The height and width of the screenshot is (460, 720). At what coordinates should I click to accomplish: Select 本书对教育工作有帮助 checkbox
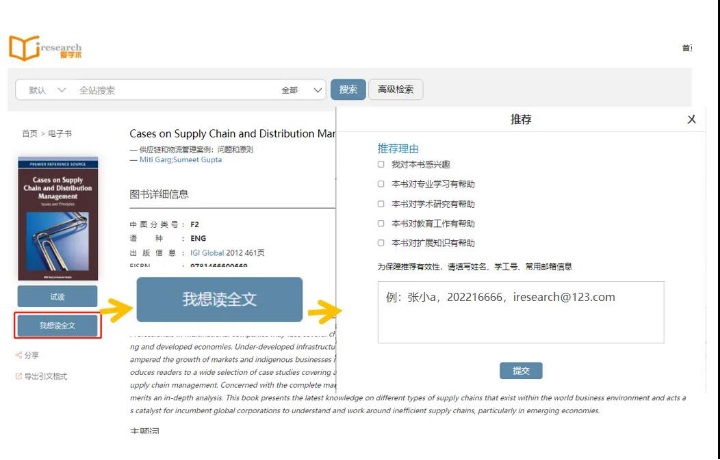[381, 223]
